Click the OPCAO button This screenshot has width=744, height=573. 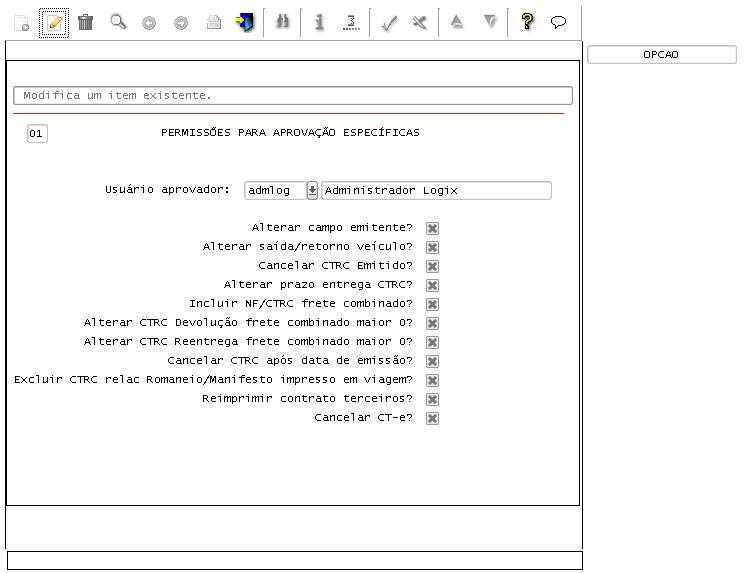tap(661, 55)
